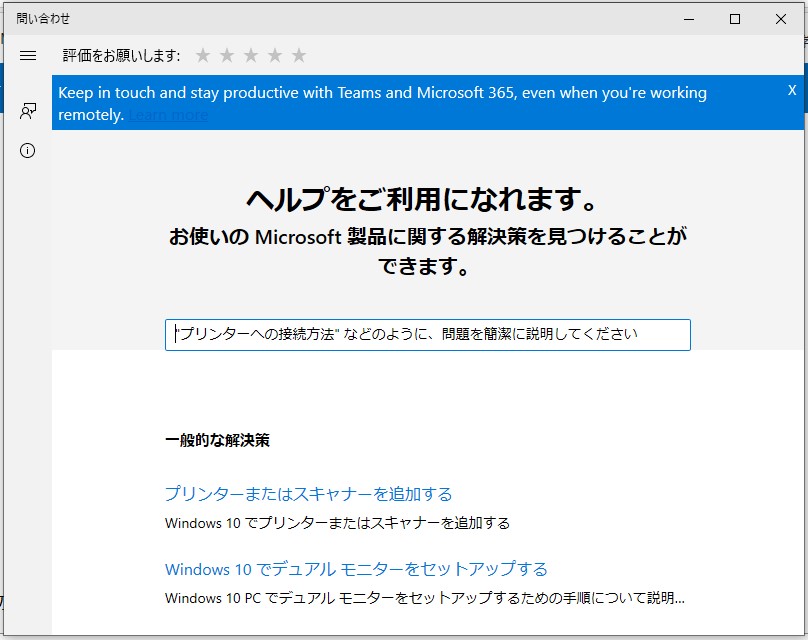808x640 pixels.
Task: Open the Windows 10 dual monitor setup guide
Action: 355,568
